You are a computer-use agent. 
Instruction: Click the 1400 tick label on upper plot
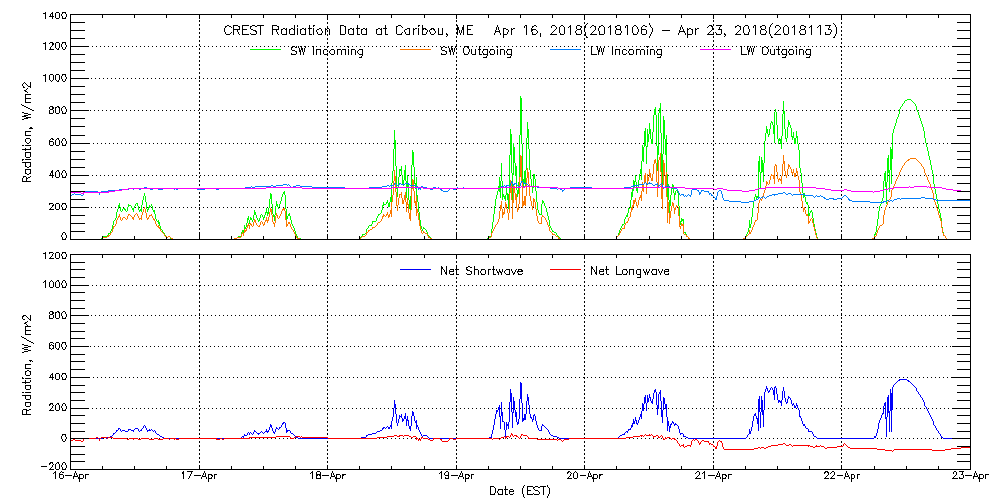click(x=53, y=18)
